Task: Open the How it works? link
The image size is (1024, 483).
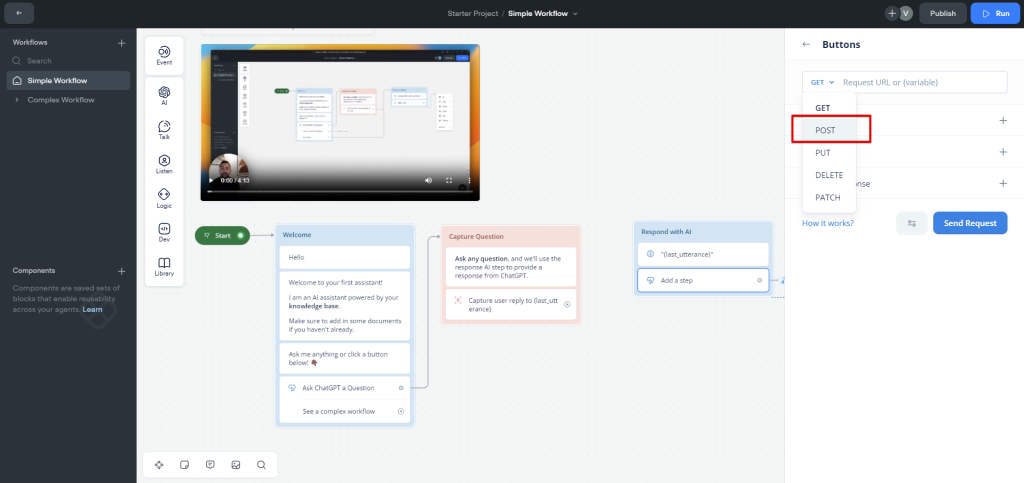Action: point(827,223)
